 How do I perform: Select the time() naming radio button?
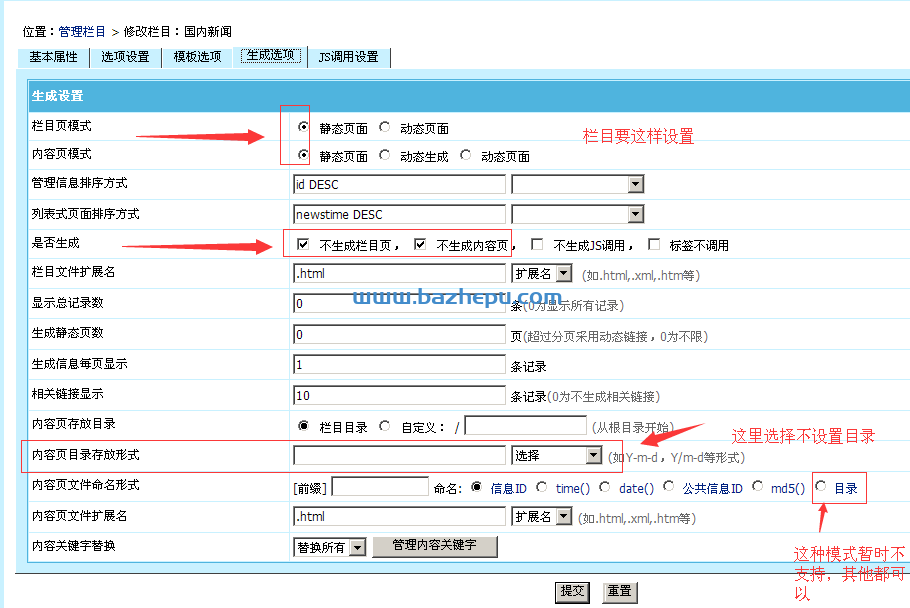tap(541, 487)
